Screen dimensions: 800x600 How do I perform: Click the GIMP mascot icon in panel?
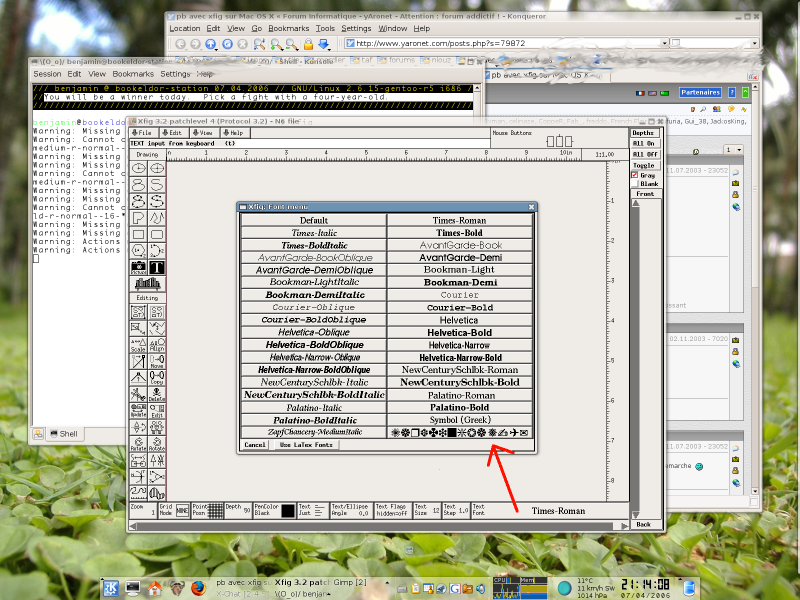[177, 588]
